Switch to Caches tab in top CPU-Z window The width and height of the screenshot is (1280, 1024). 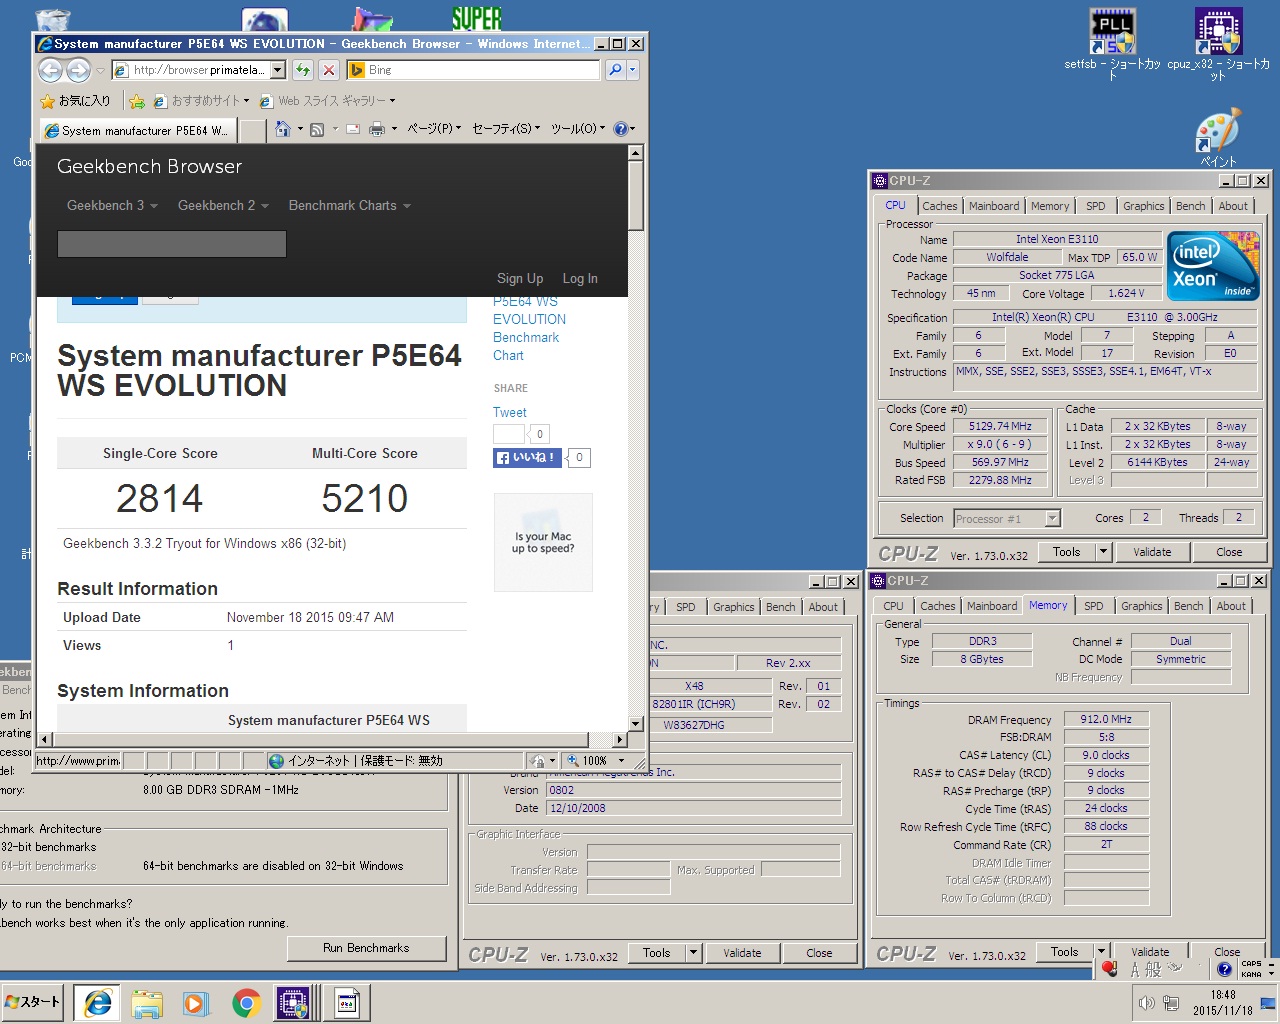coord(939,206)
